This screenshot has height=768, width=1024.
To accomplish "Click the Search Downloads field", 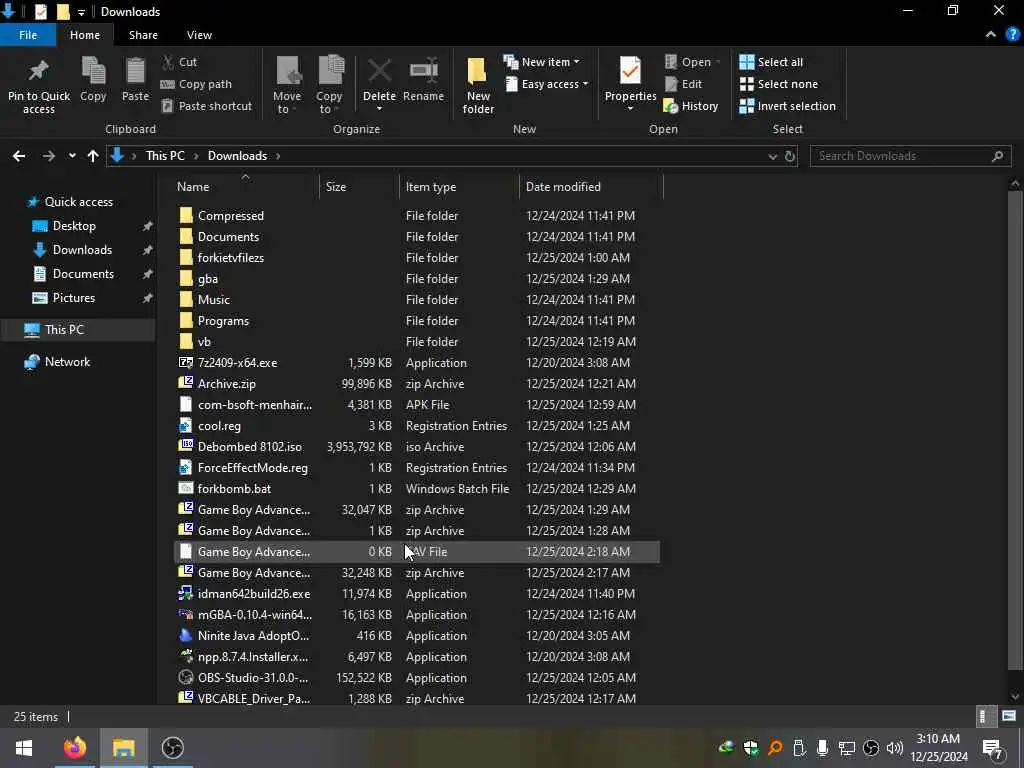I will (x=910, y=156).
